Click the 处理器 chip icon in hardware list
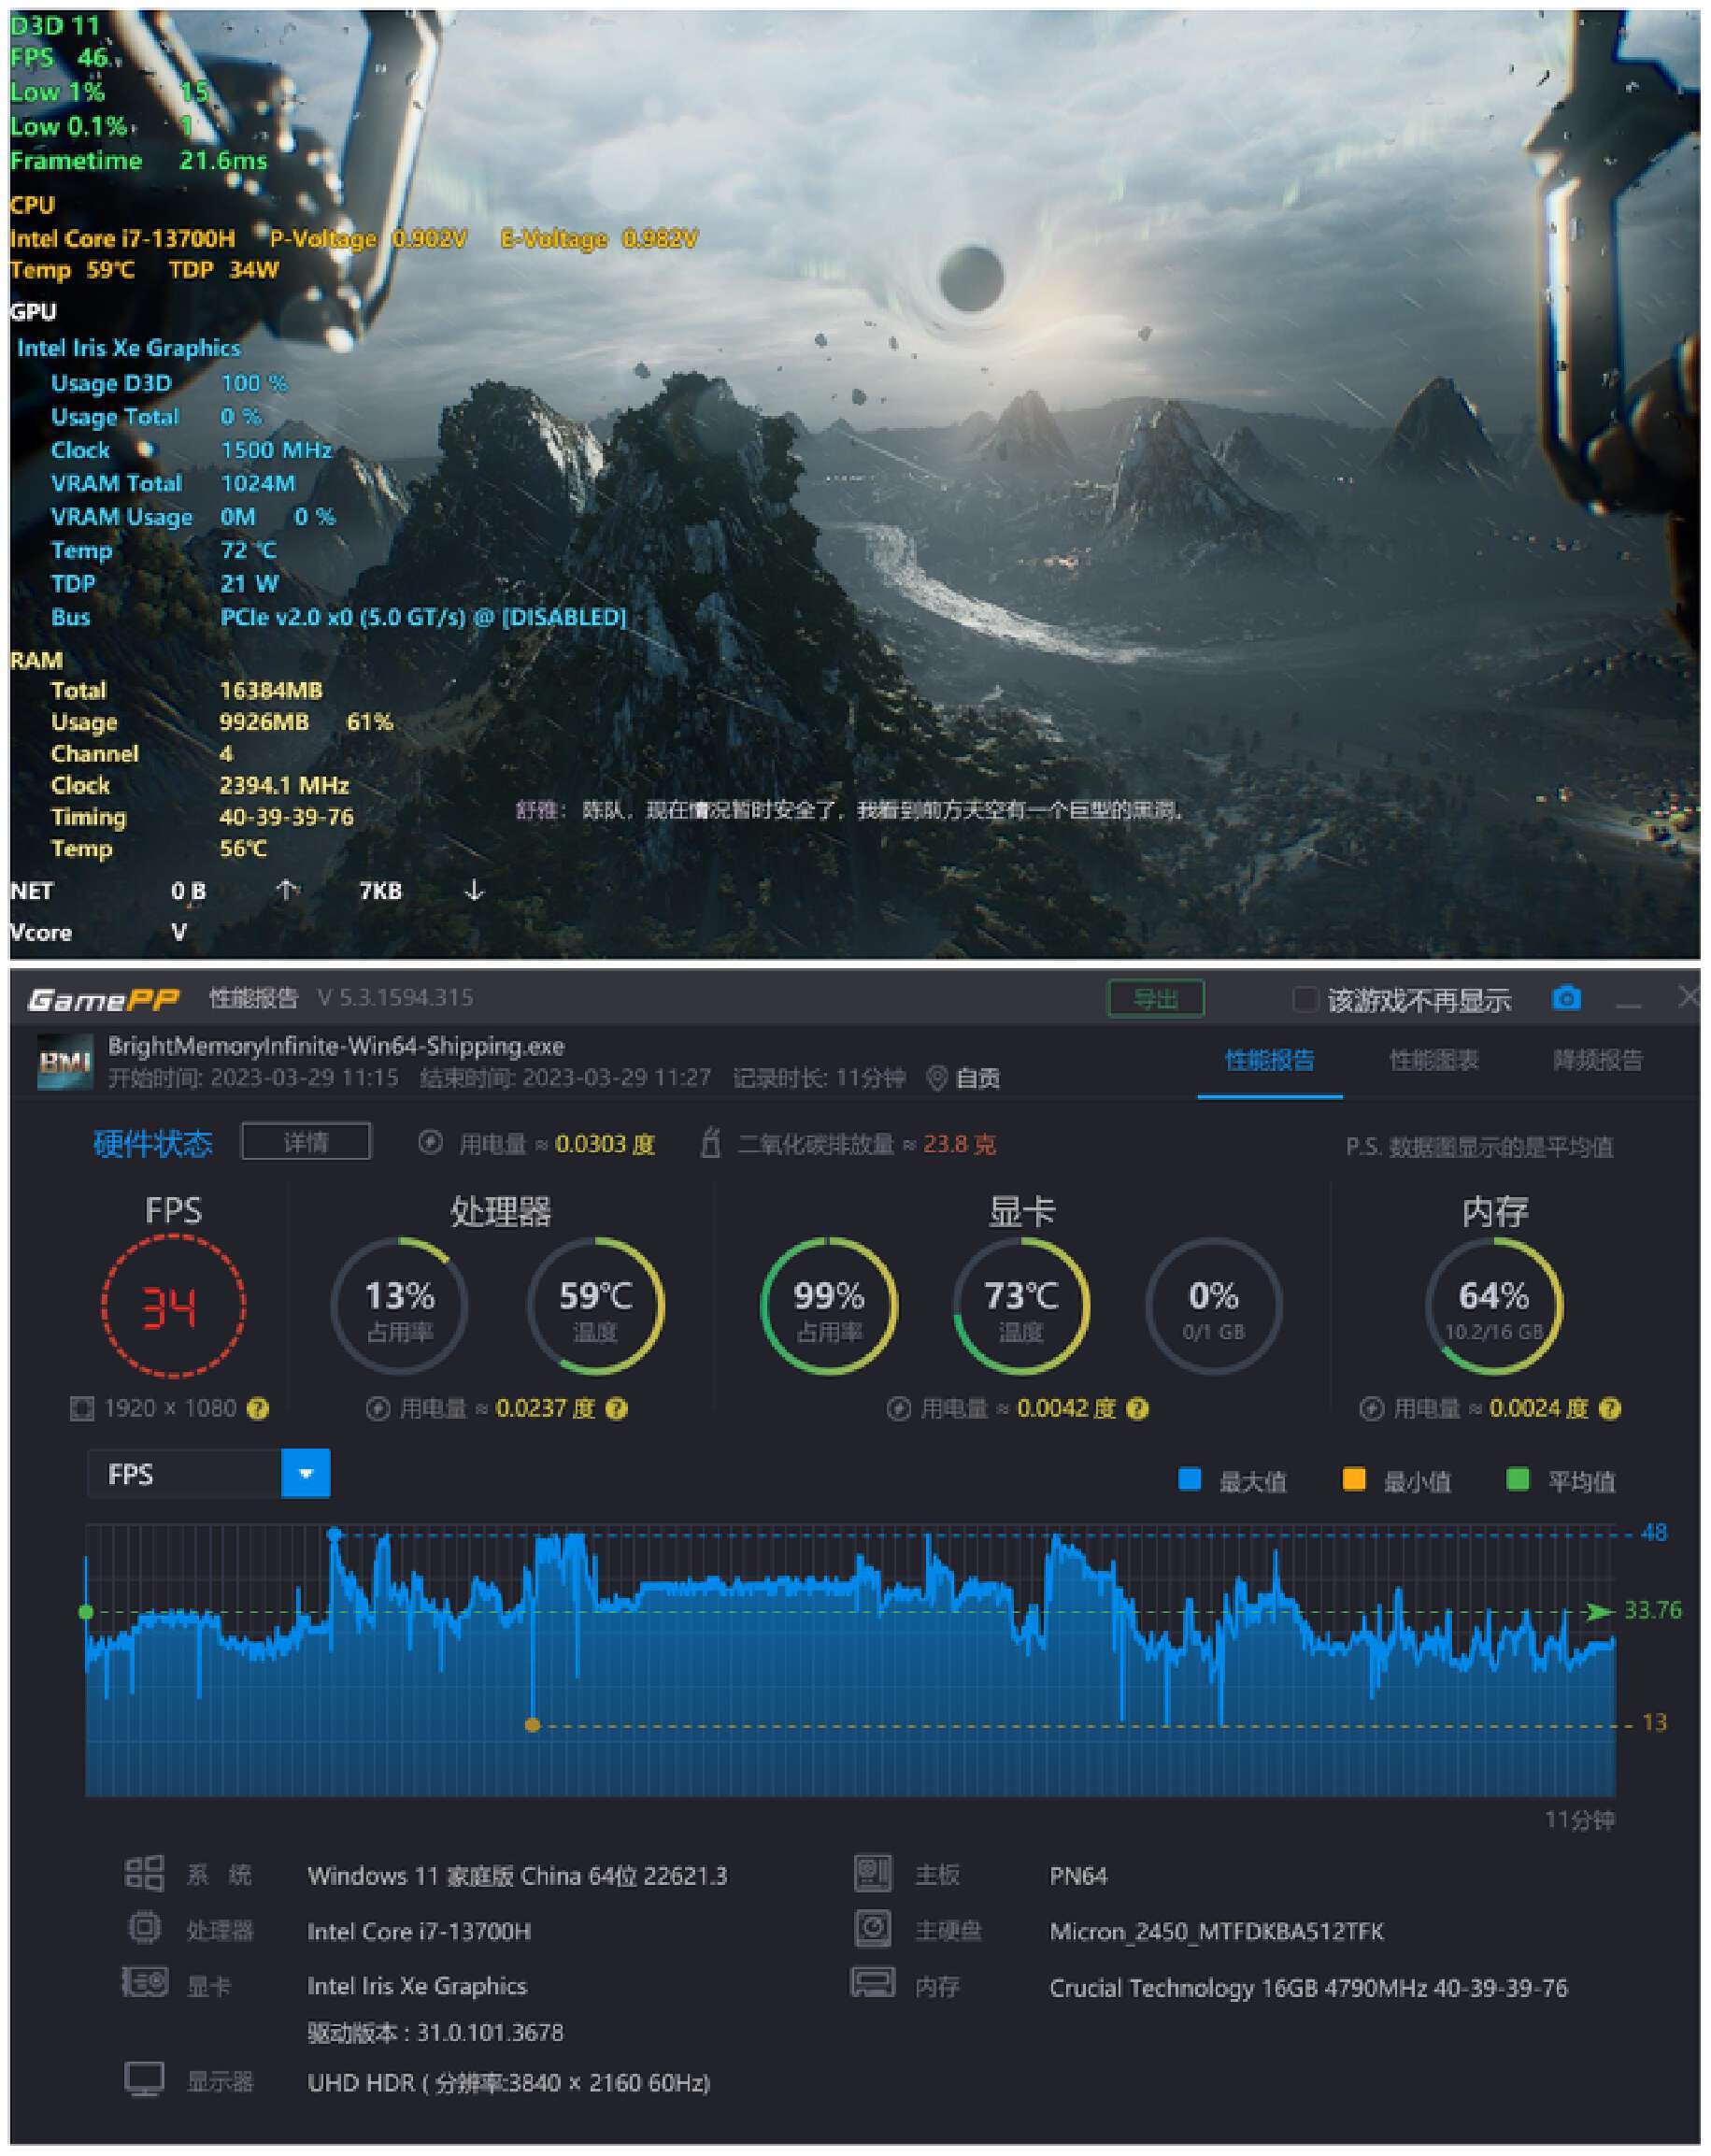This screenshot has width=1711, height=2156. pyautogui.click(x=144, y=1927)
